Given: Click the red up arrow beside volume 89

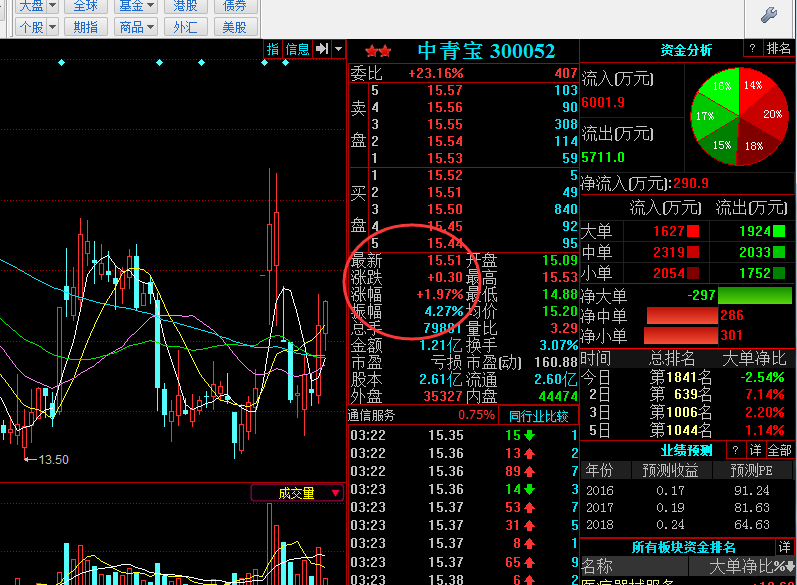Looking at the screenshot, I should (530, 472).
